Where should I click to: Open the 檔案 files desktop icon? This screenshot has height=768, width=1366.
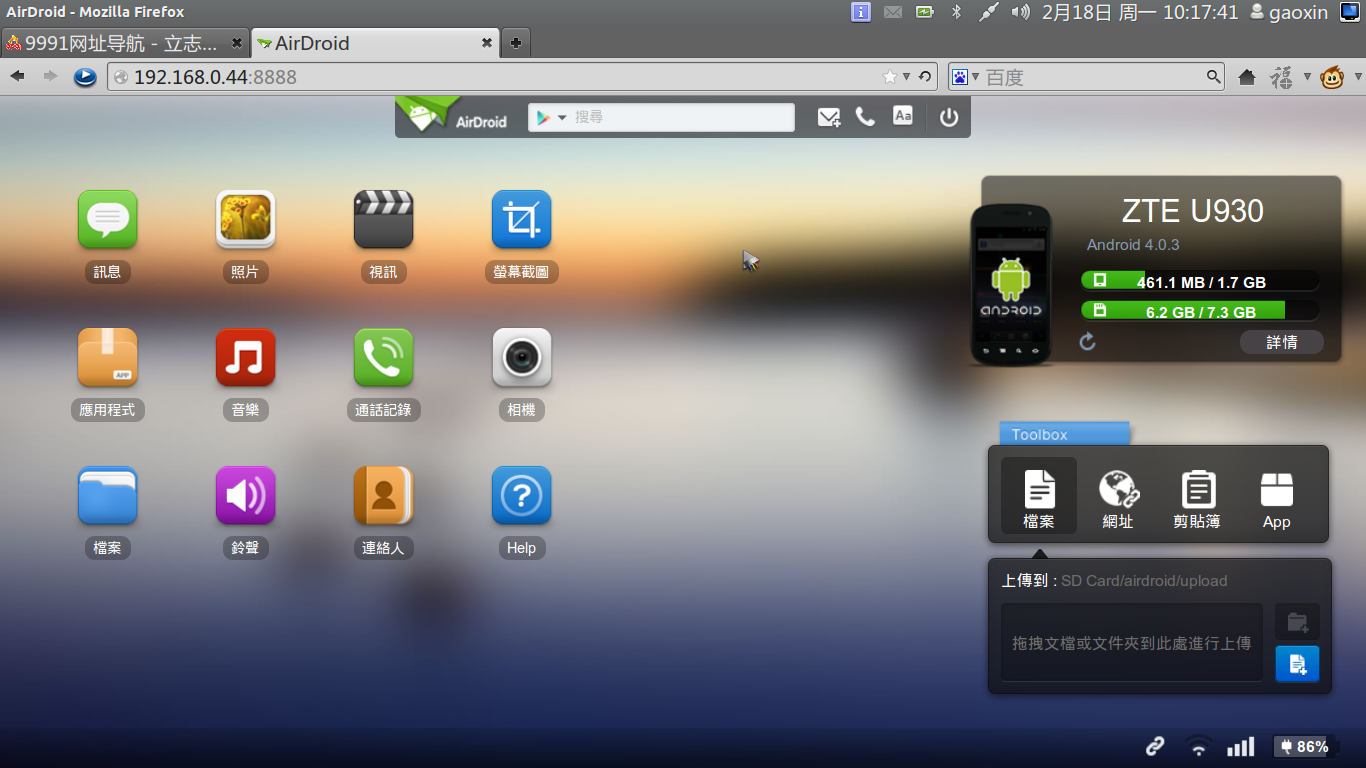point(108,495)
